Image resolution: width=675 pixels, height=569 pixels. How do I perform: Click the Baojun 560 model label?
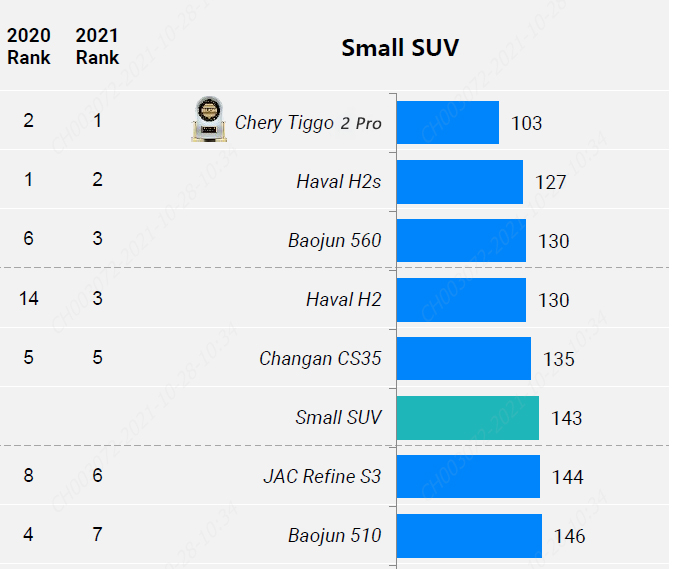(x=334, y=241)
